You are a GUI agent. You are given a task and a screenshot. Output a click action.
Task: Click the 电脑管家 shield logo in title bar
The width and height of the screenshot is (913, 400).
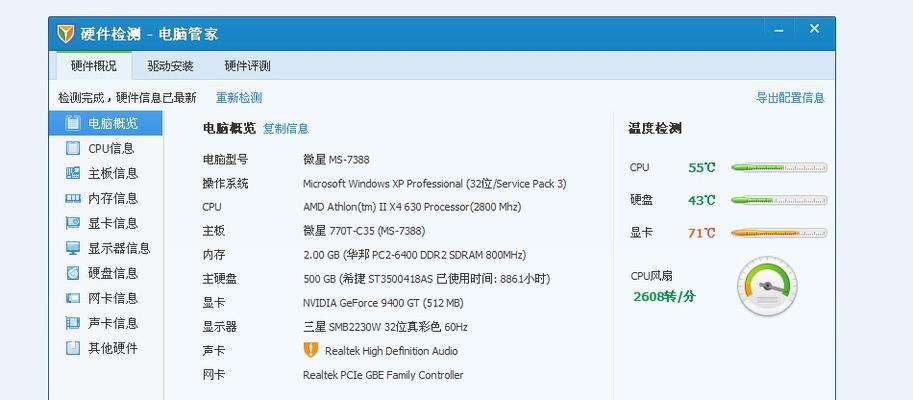(x=66, y=34)
